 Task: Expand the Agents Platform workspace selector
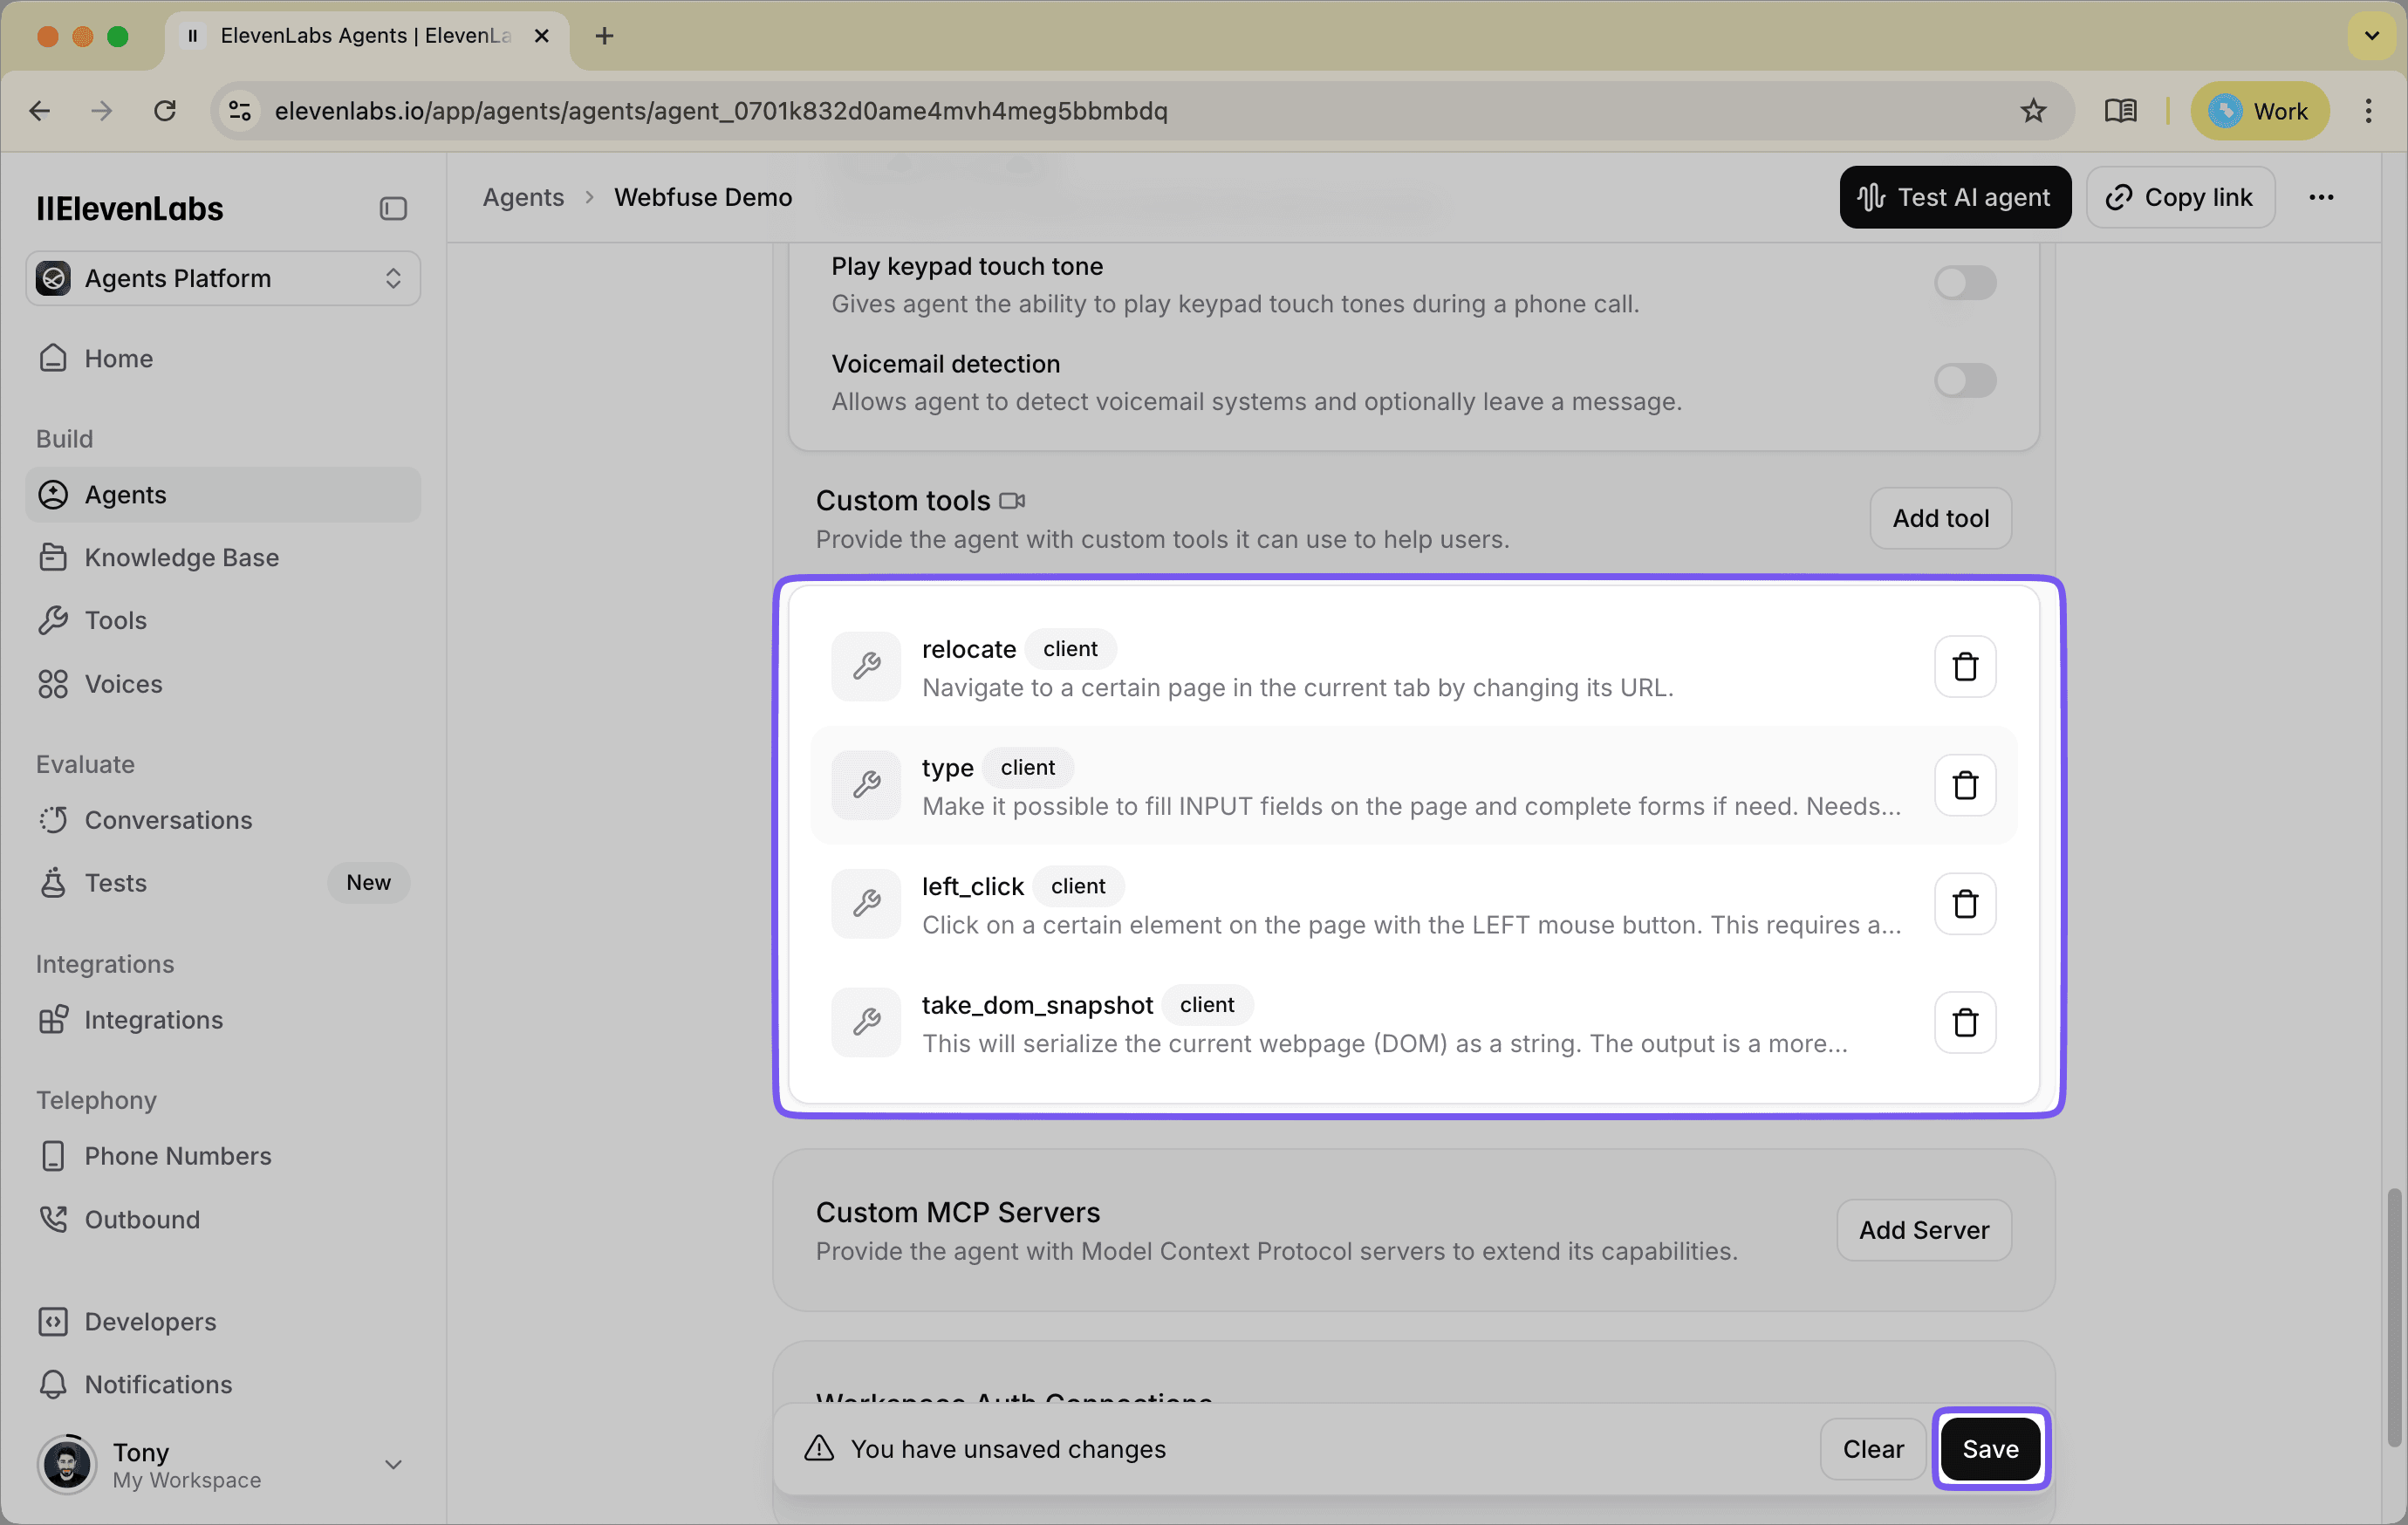coord(222,278)
